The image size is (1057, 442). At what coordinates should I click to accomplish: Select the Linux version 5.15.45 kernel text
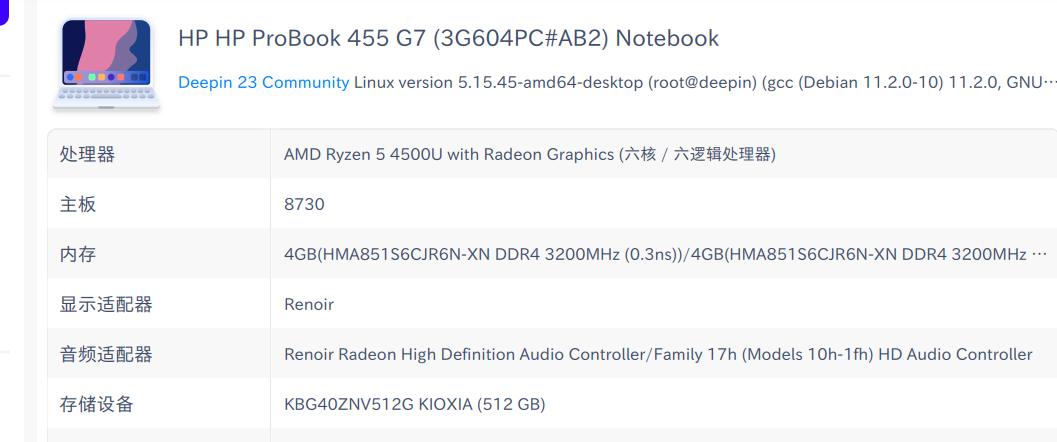[x=498, y=83]
